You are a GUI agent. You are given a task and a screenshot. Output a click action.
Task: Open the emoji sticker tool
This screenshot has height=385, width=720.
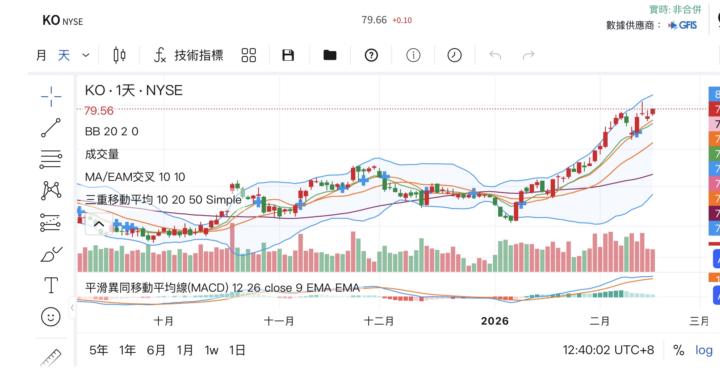(x=51, y=317)
